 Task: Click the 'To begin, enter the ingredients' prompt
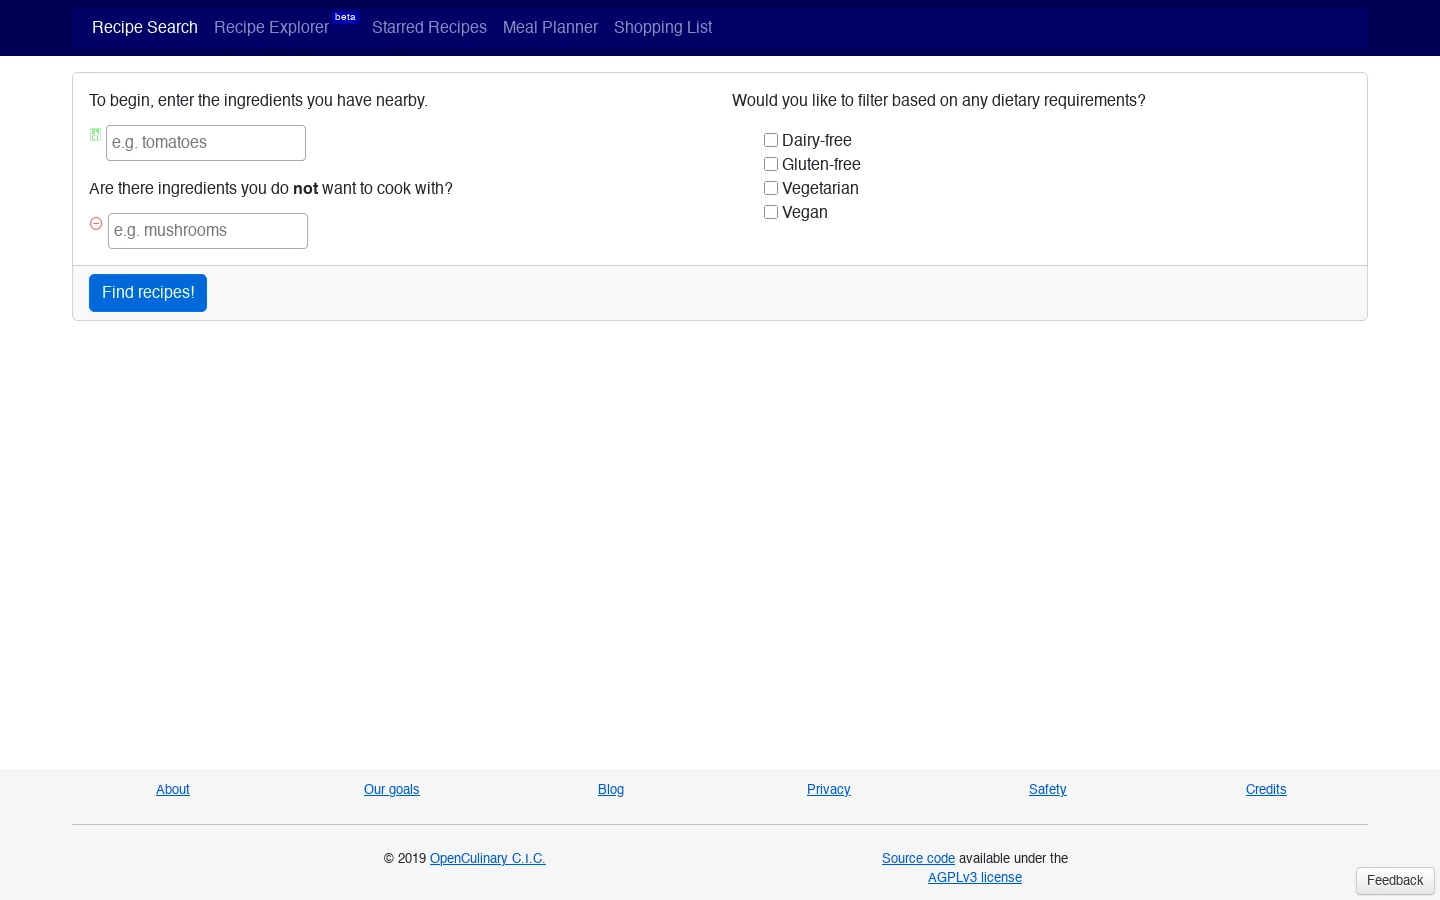[x=258, y=100]
